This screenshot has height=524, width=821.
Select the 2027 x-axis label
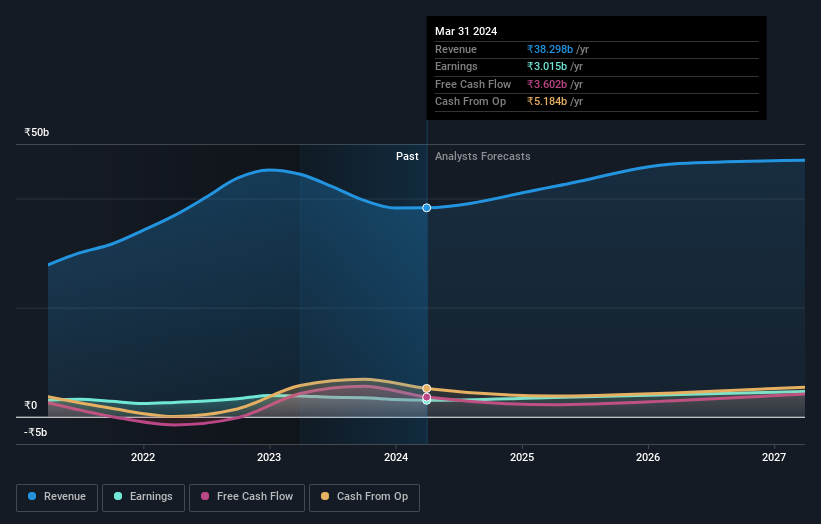point(774,457)
